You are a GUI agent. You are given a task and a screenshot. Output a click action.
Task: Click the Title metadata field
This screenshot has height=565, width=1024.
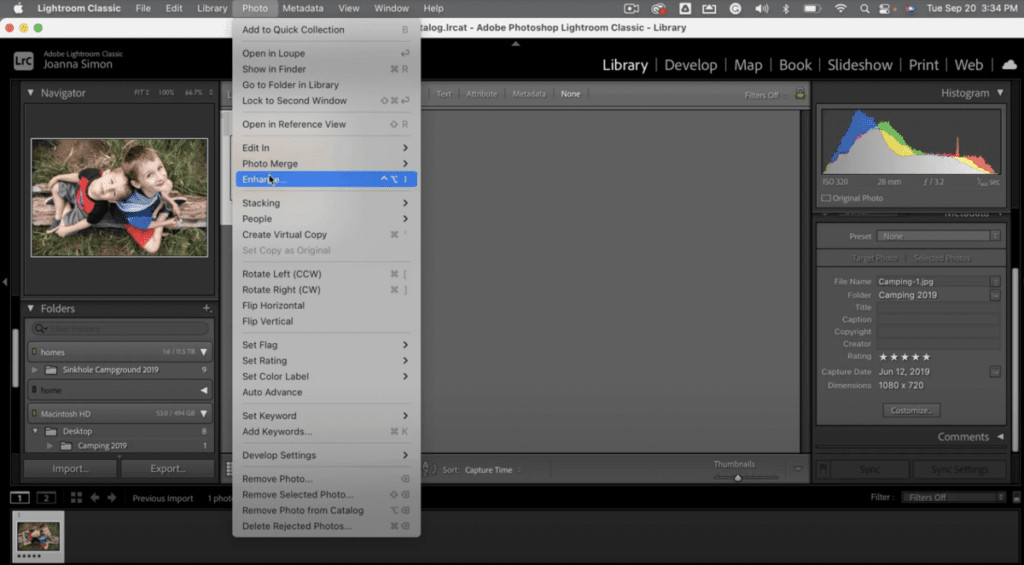click(938, 307)
